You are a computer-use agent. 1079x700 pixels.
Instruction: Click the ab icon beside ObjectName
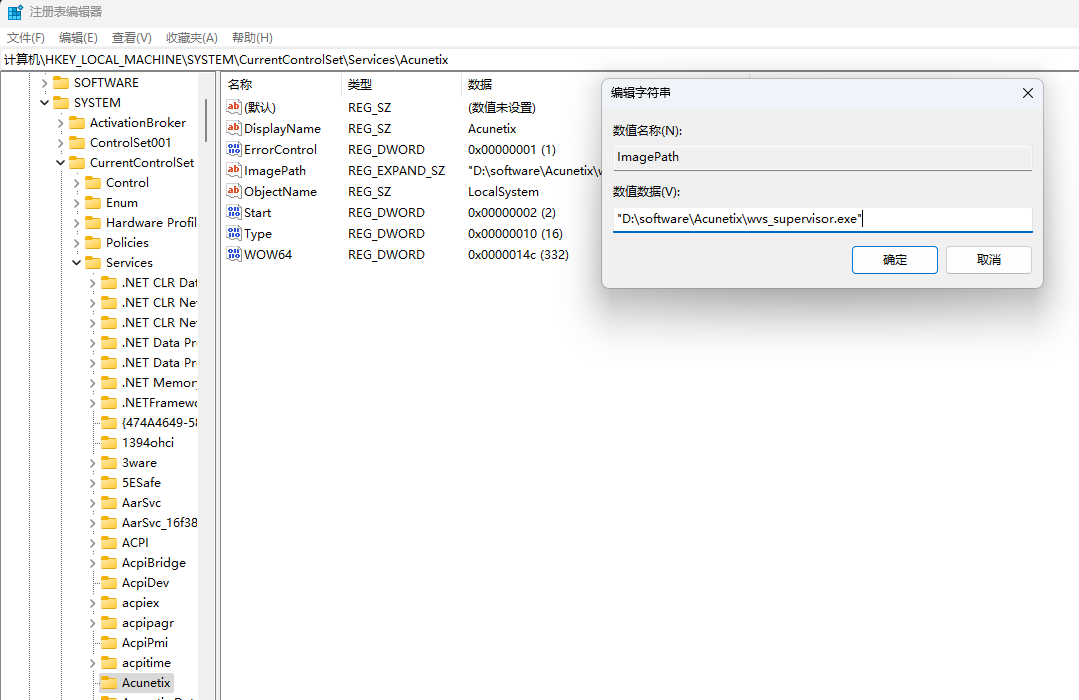click(234, 191)
